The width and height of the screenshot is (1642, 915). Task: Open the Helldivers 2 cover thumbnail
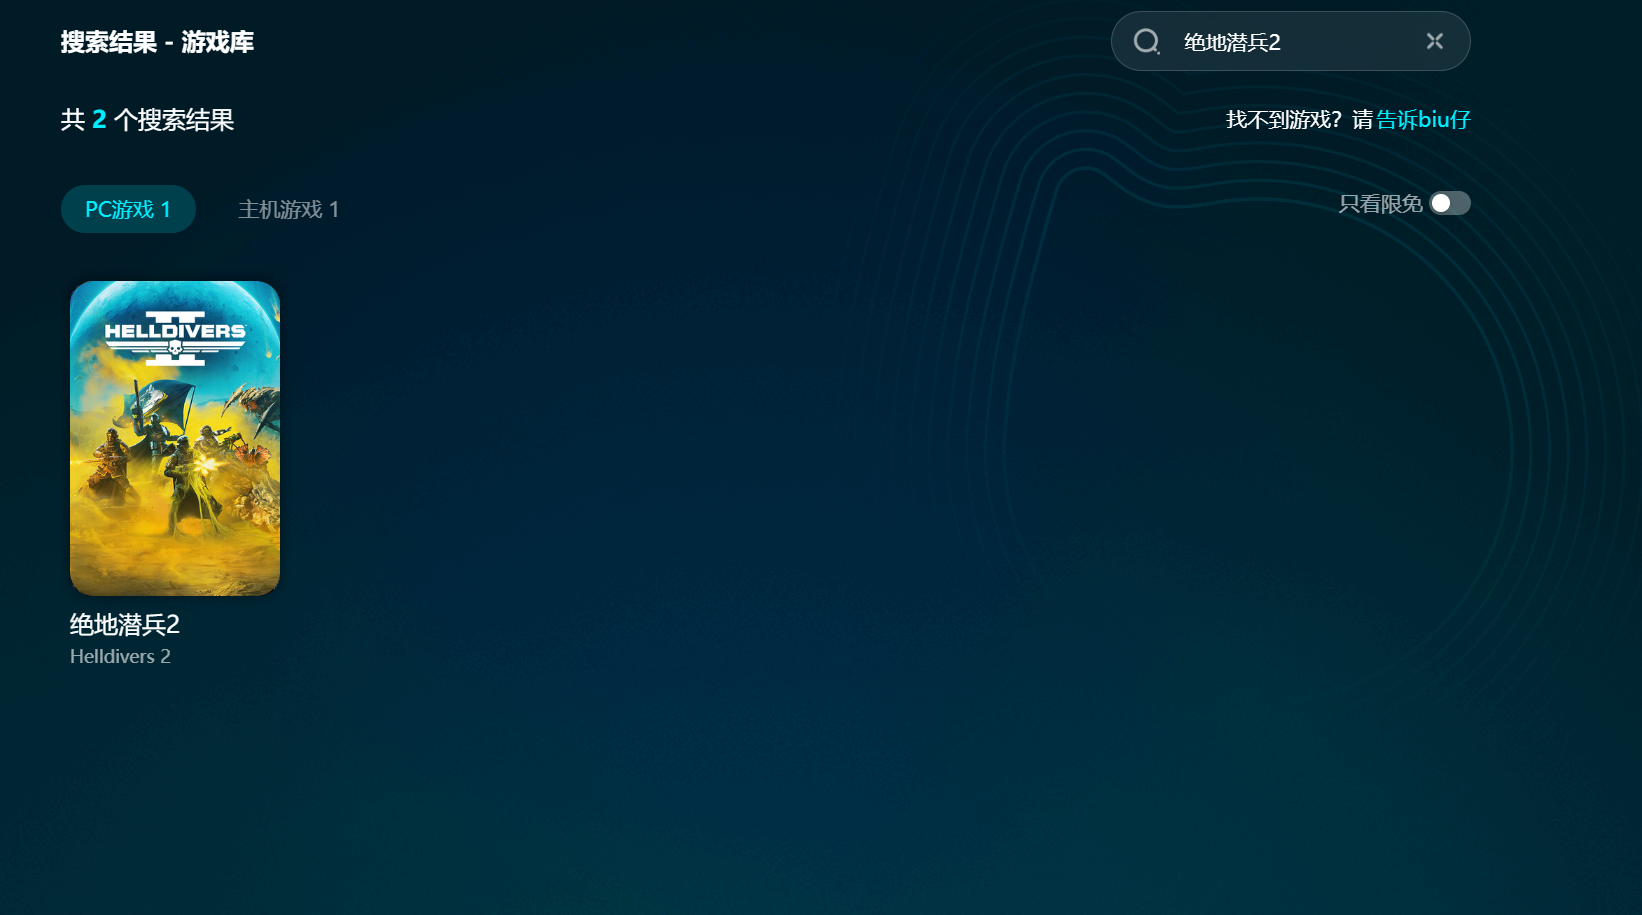pyautogui.click(x=175, y=438)
